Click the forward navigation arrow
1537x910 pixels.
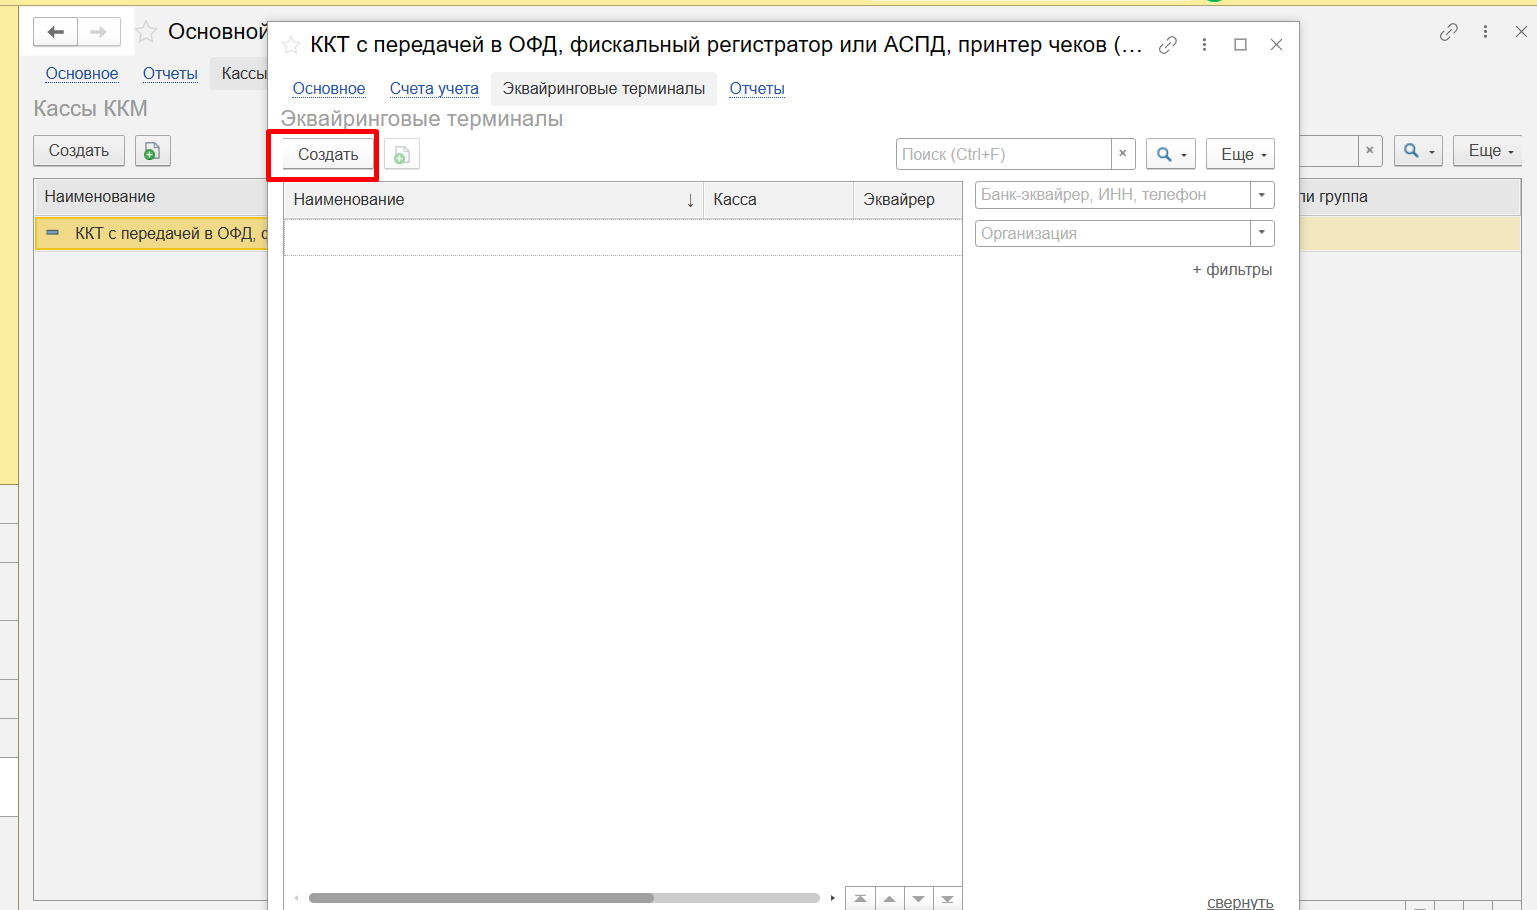point(98,32)
